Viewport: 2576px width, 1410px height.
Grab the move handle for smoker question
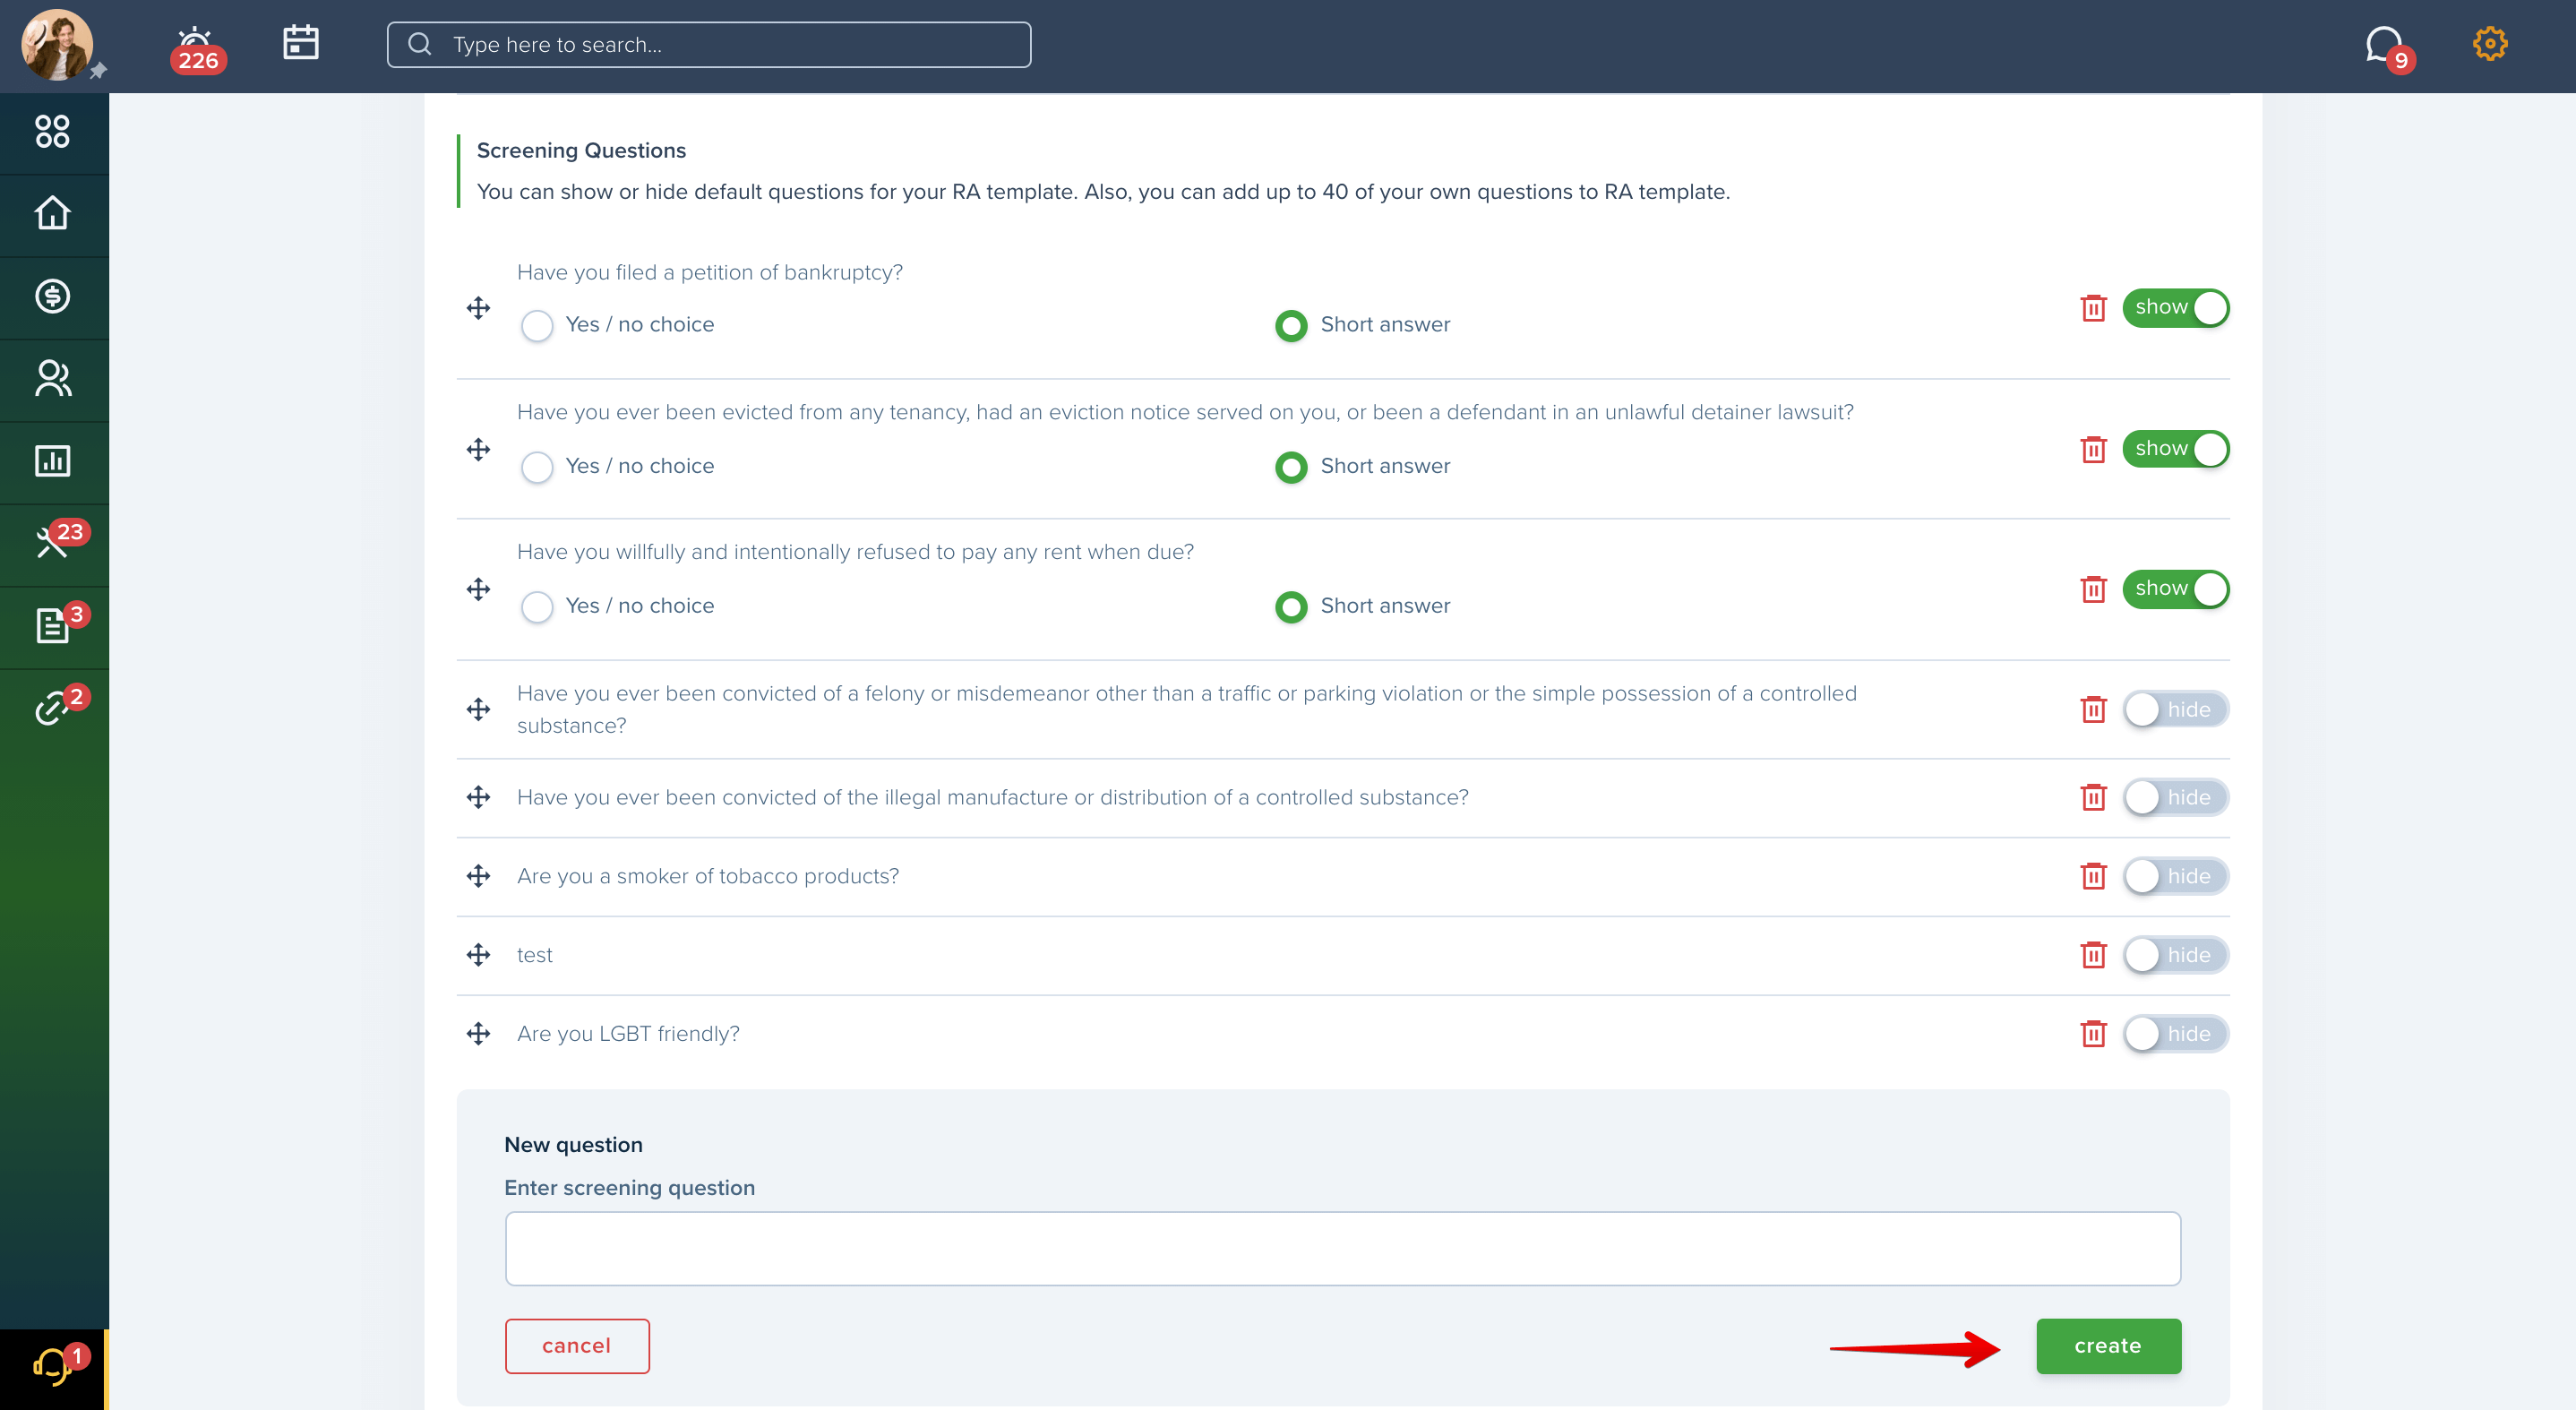coord(478,876)
